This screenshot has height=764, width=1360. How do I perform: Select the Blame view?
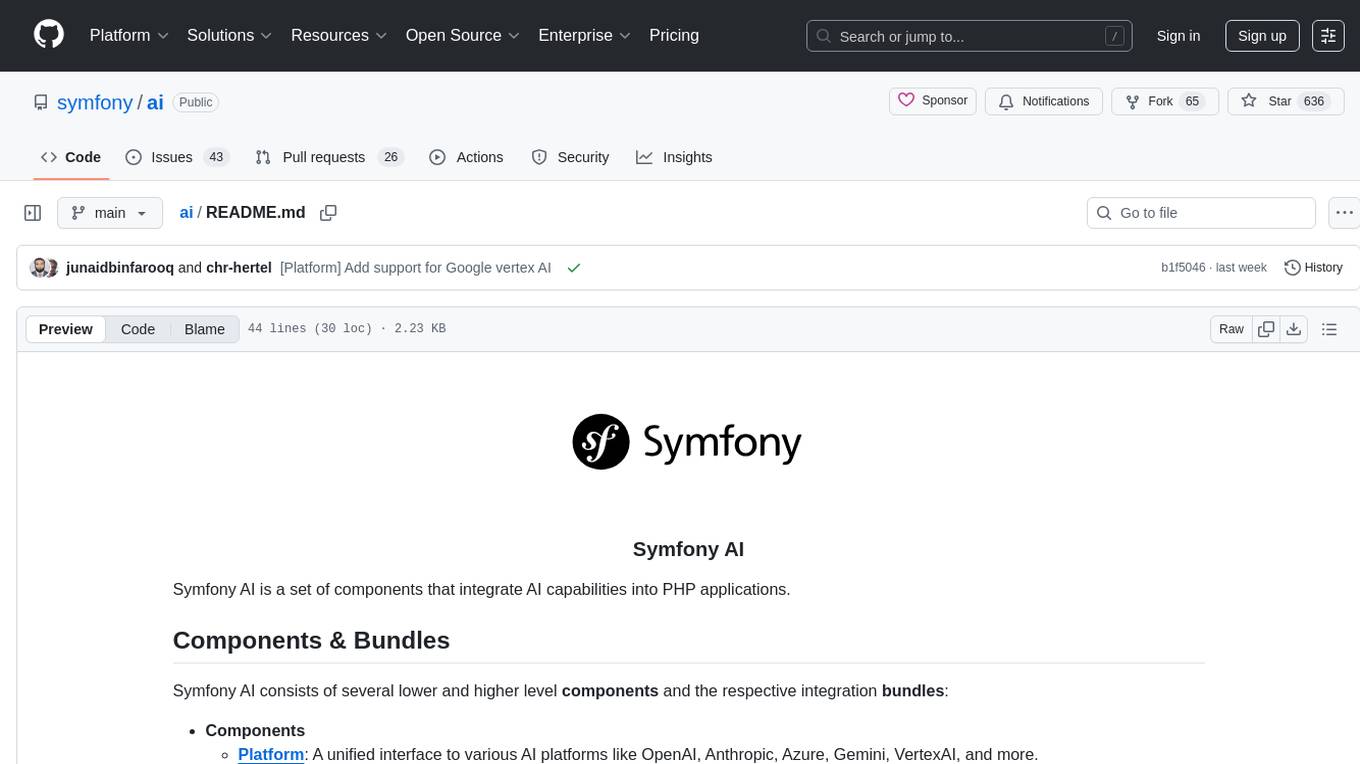tap(204, 329)
